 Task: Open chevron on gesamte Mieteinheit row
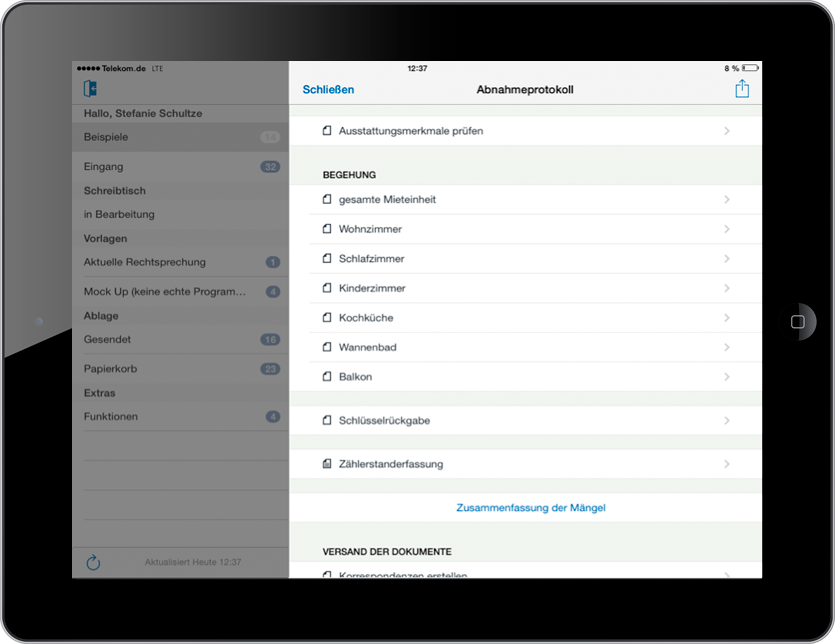tap(727, 199)
